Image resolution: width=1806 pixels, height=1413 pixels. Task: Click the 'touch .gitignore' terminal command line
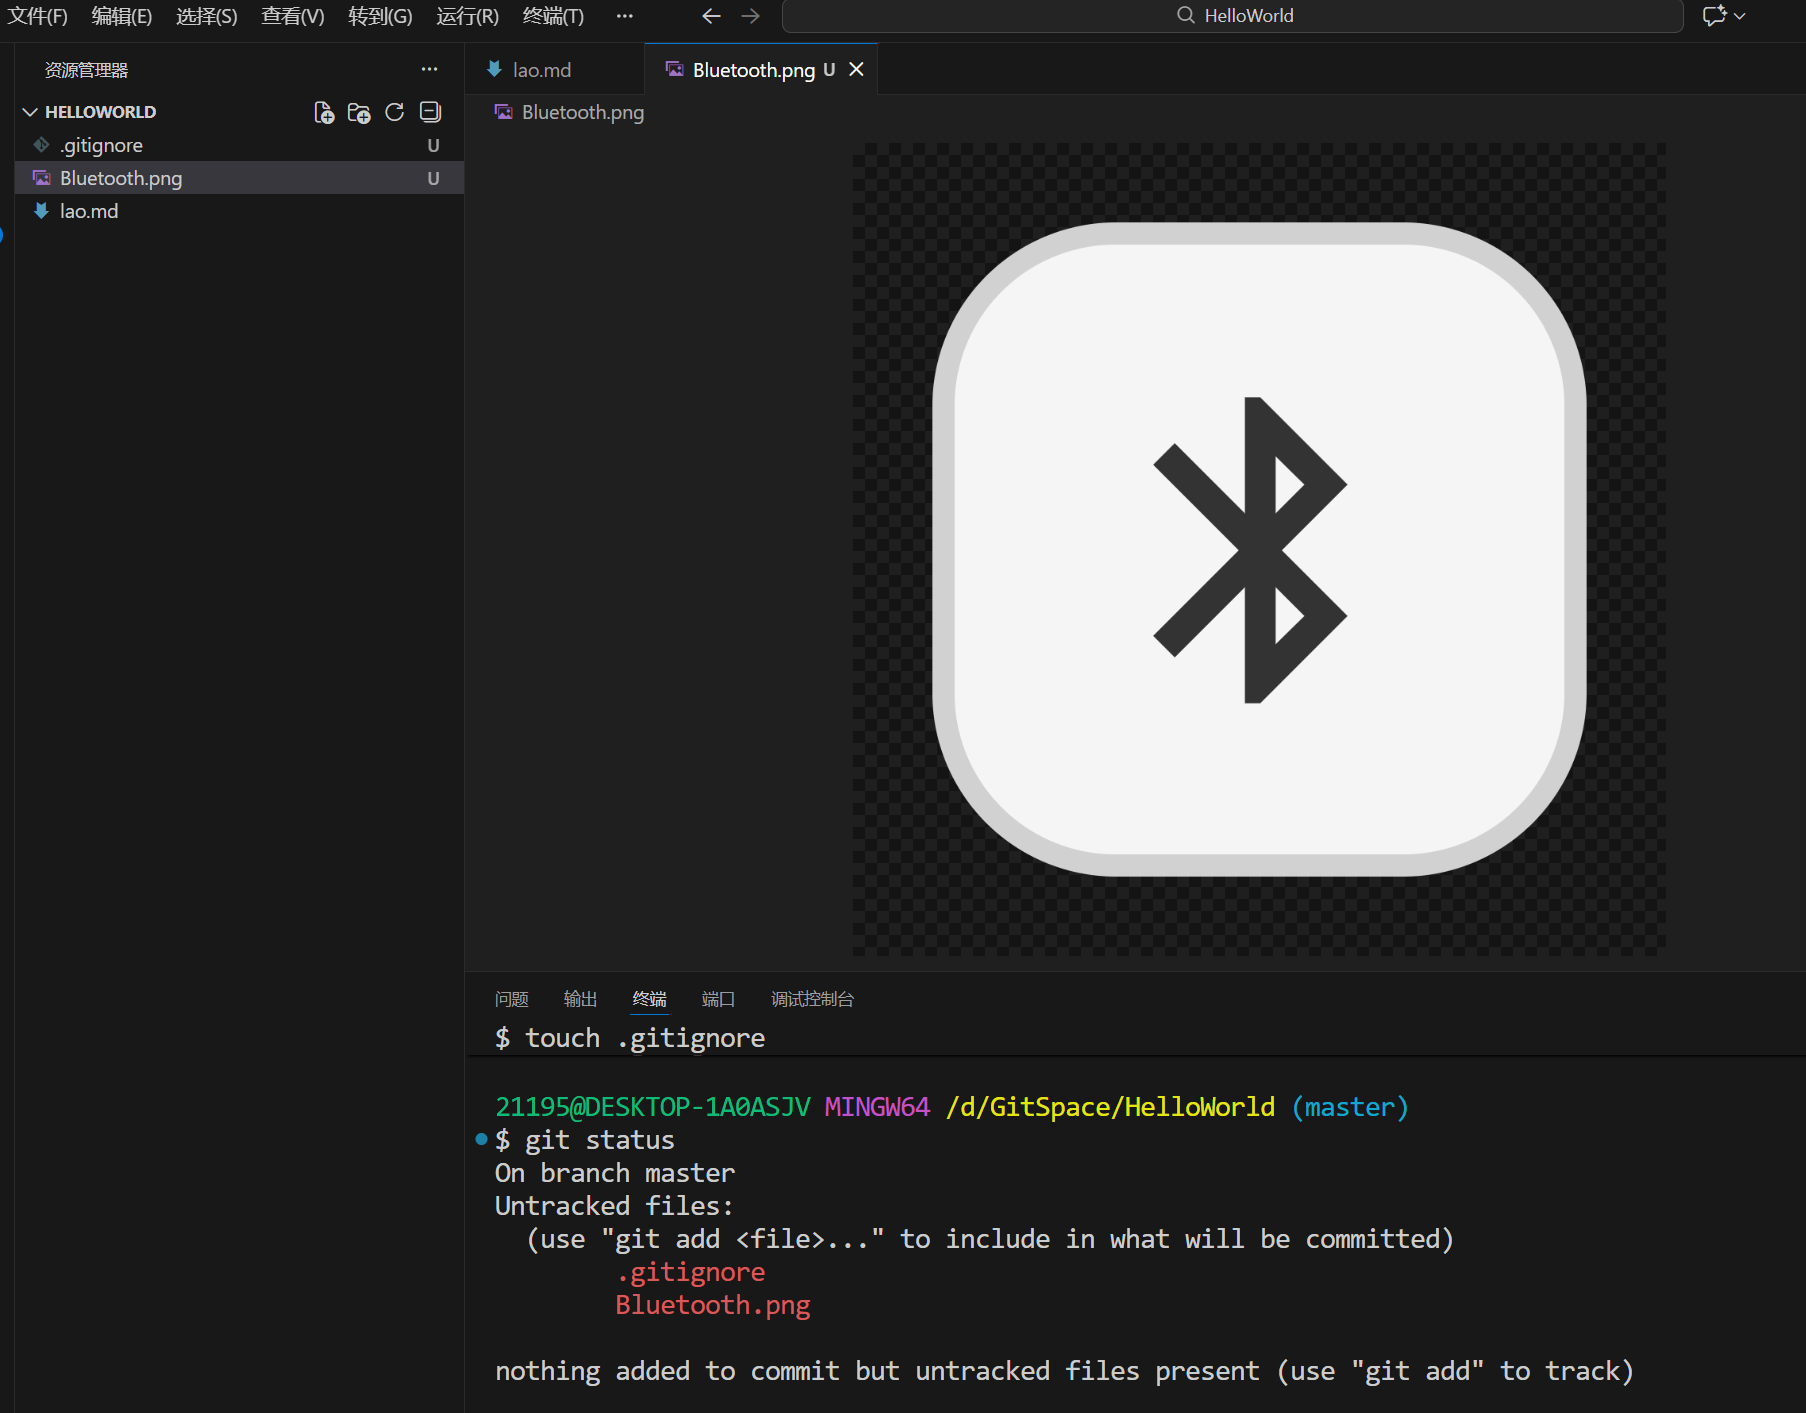pos(630,1038)
